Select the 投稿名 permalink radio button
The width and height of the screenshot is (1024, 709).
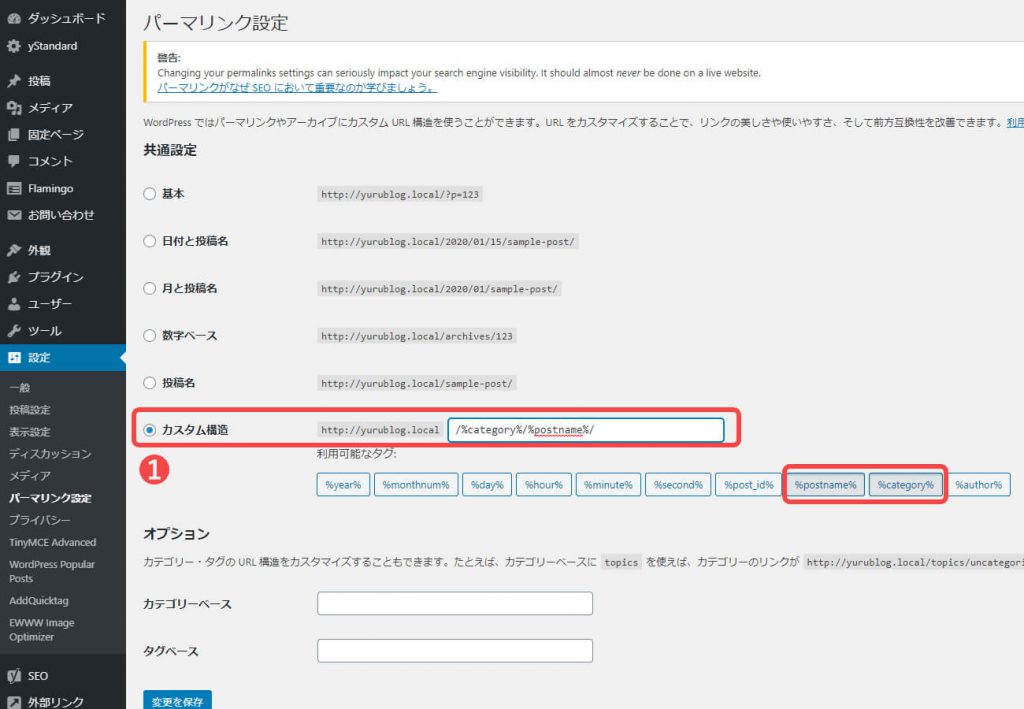coord(150,383)
